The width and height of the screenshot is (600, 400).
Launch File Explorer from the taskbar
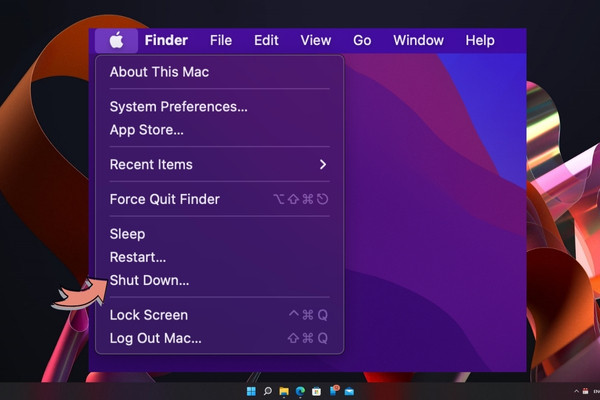(284, 391)
